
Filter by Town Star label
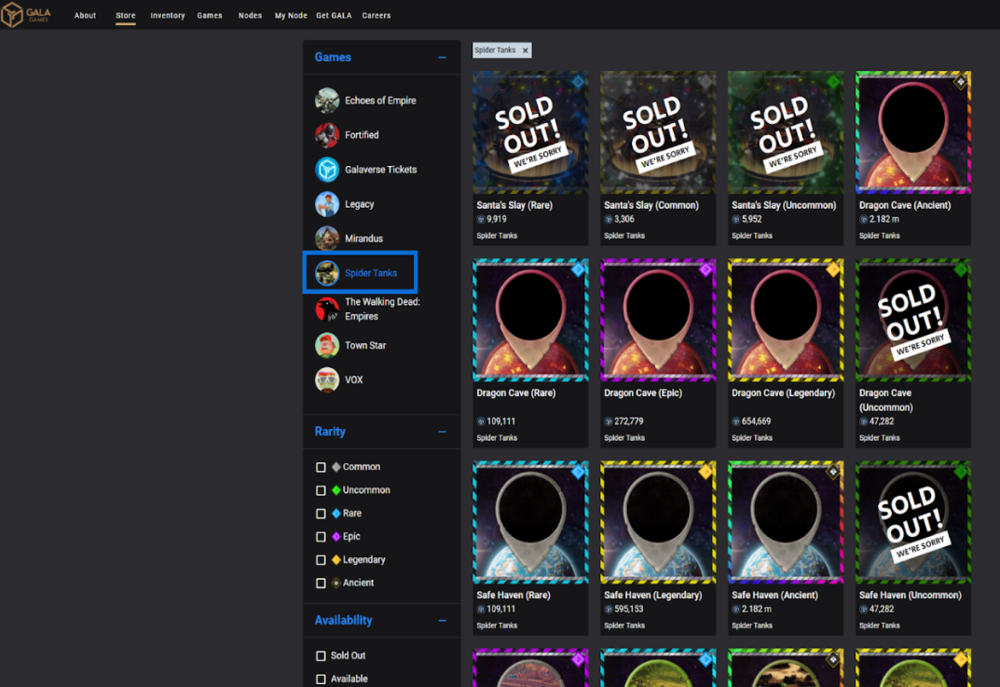click(365, 346)
